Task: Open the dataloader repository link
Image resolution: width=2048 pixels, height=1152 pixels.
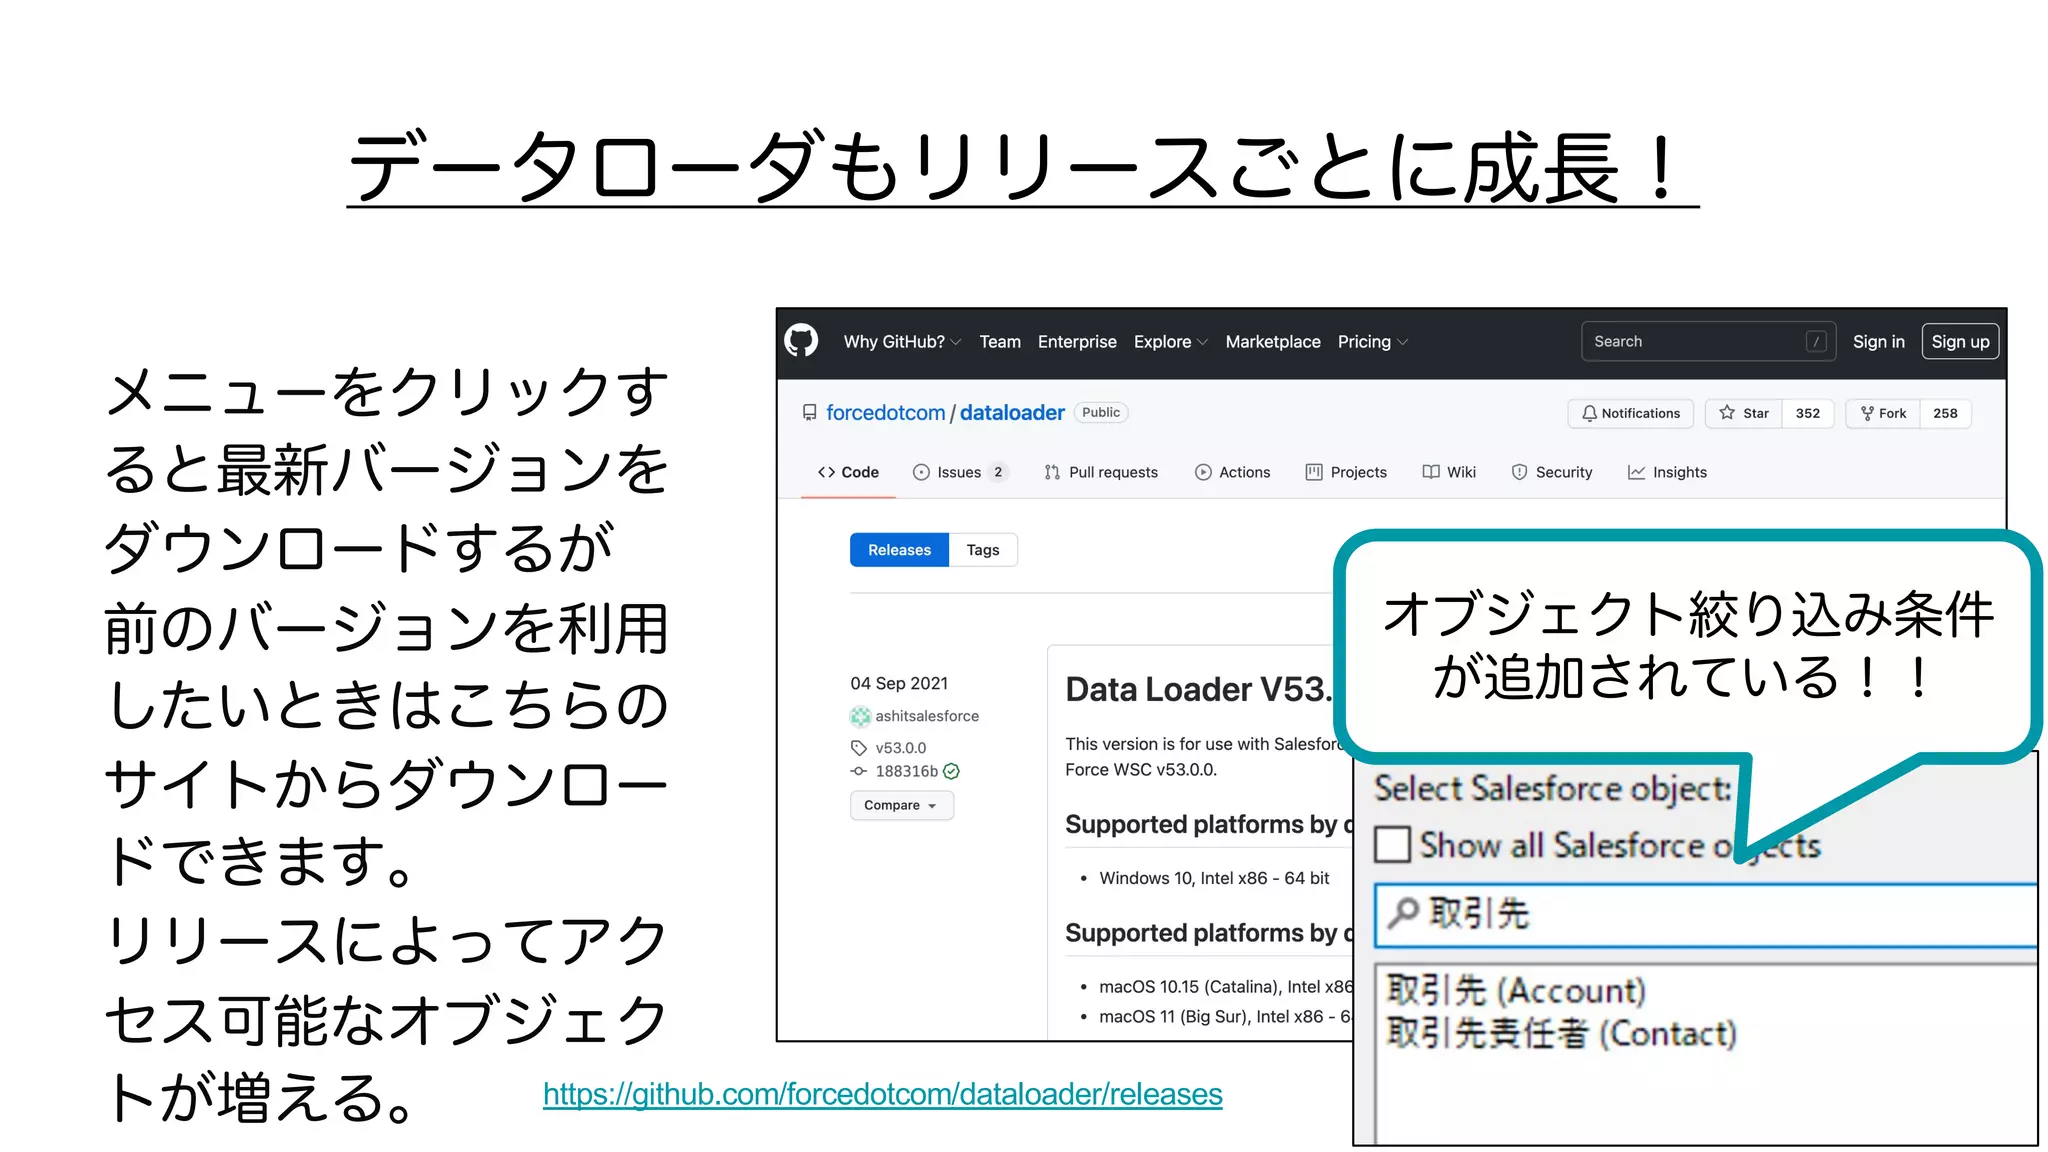Action: click(x=1012, y=413)
